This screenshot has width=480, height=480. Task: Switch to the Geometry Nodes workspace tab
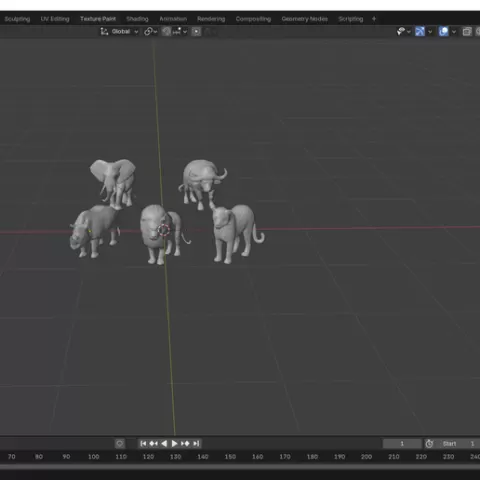(x=305, y=19)
